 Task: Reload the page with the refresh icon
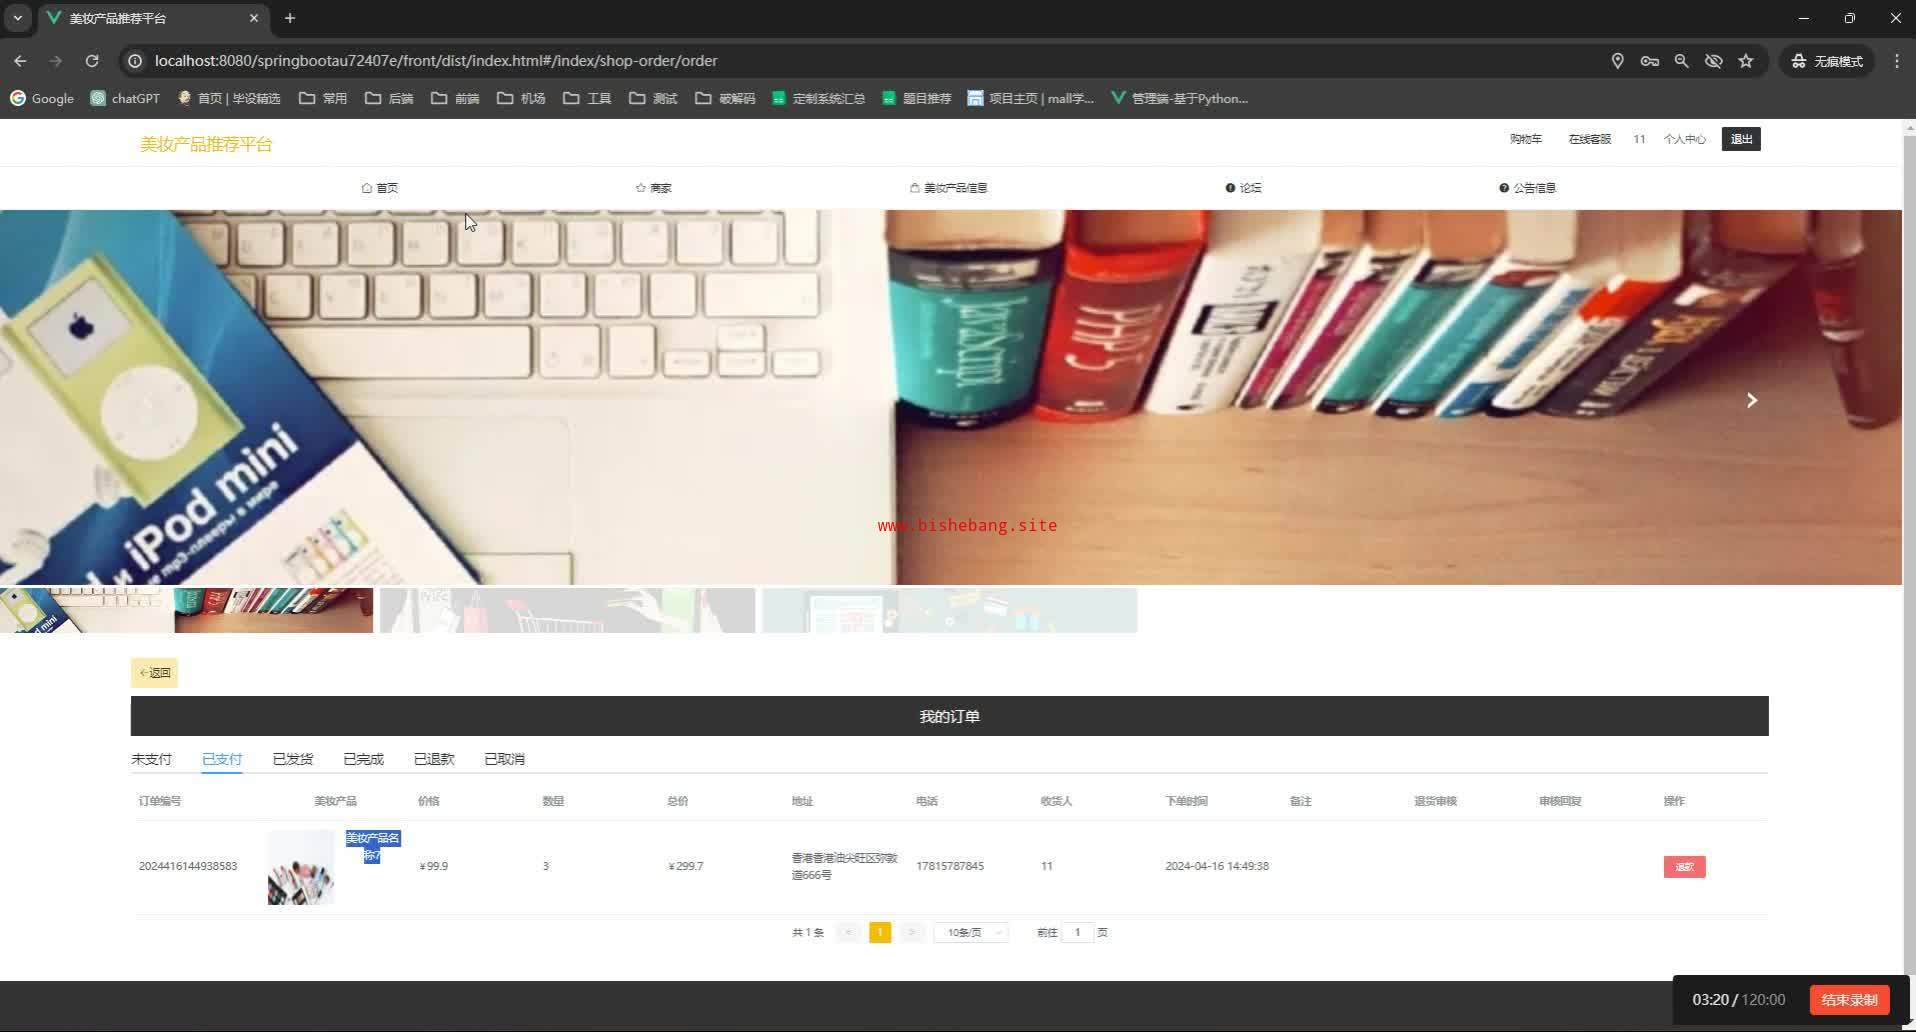point(92,61)
